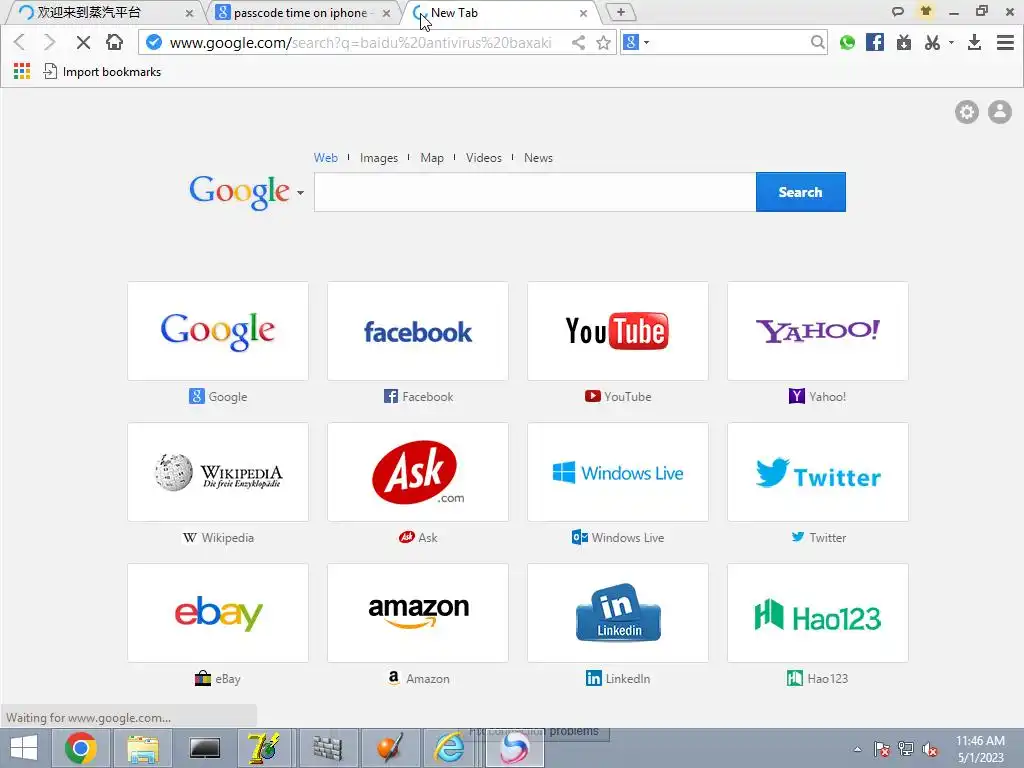Select the Videos search category

click(484, 157)
